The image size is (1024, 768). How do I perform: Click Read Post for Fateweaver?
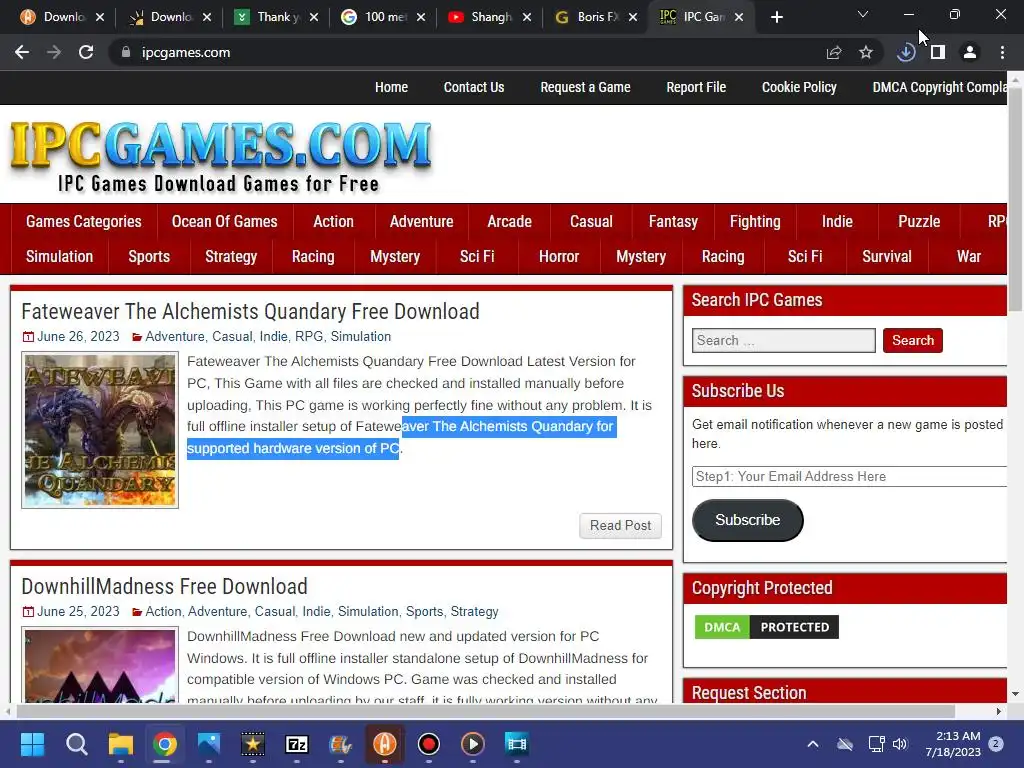pos(620,526)
